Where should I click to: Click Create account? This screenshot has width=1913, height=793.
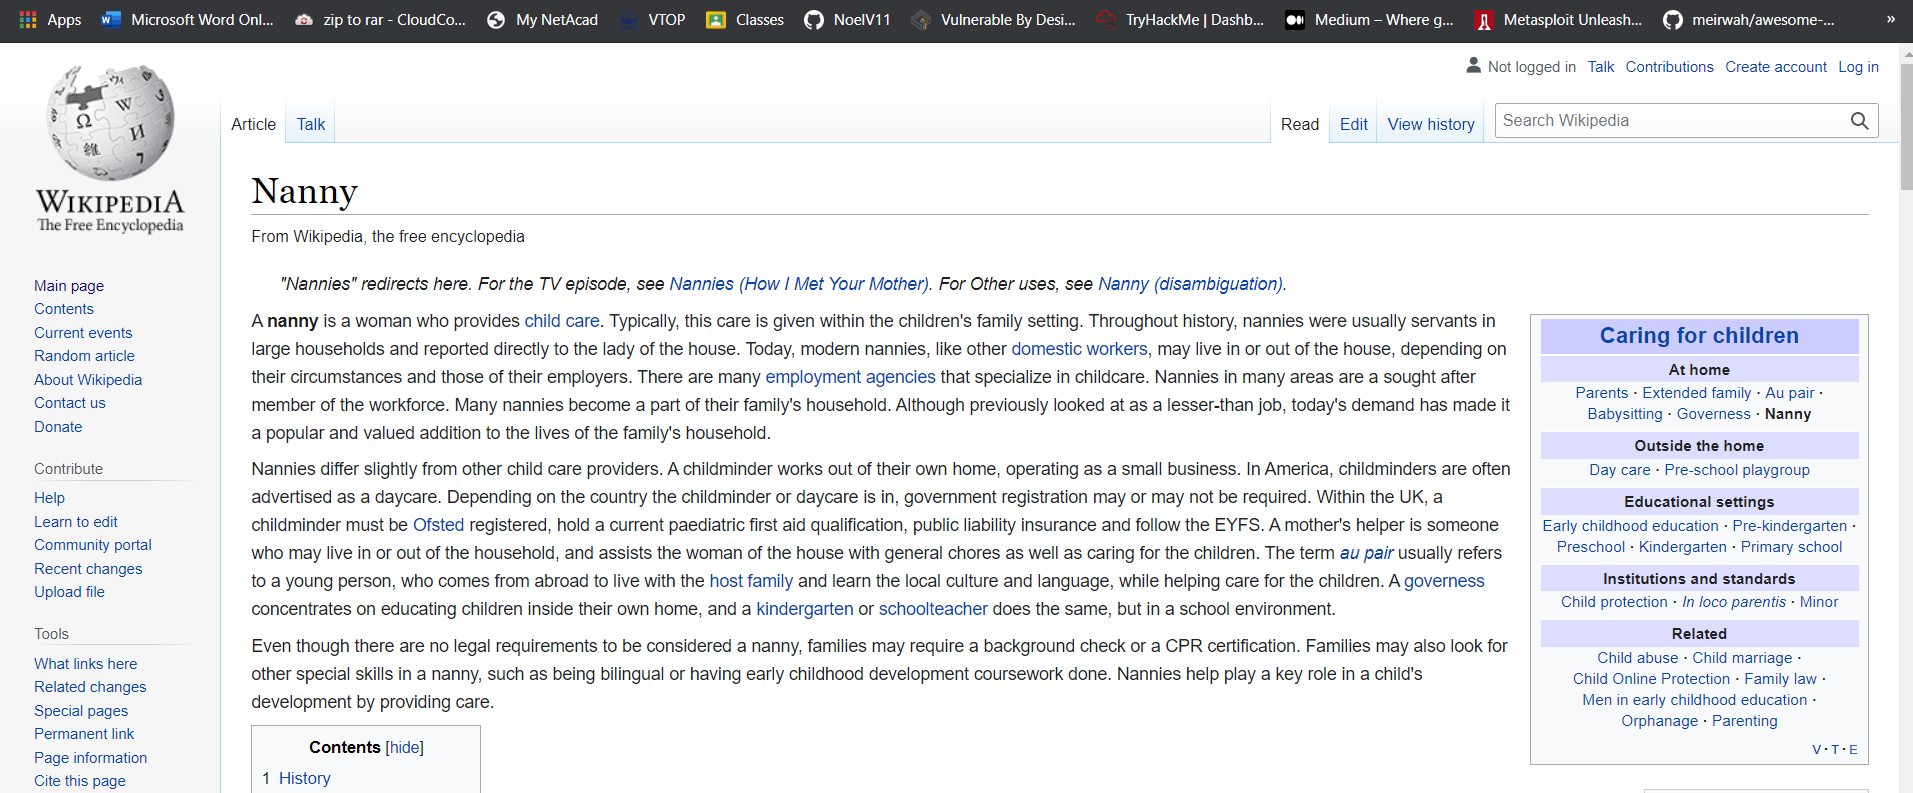coord(1776,67)
